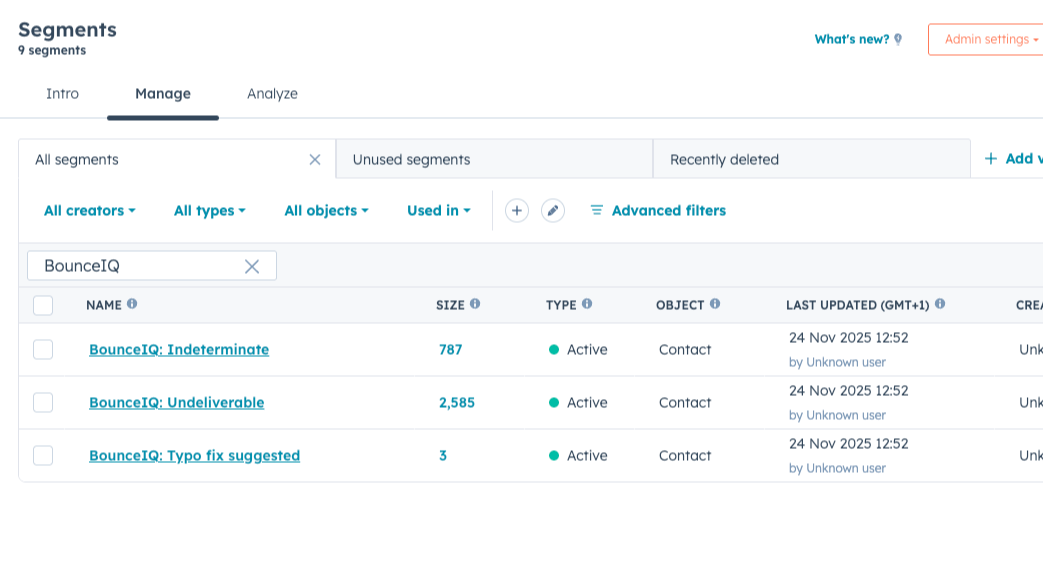Click the info icon next to TYPE
This screenshot has height=587, width=1043.
(x=587, y=303)
